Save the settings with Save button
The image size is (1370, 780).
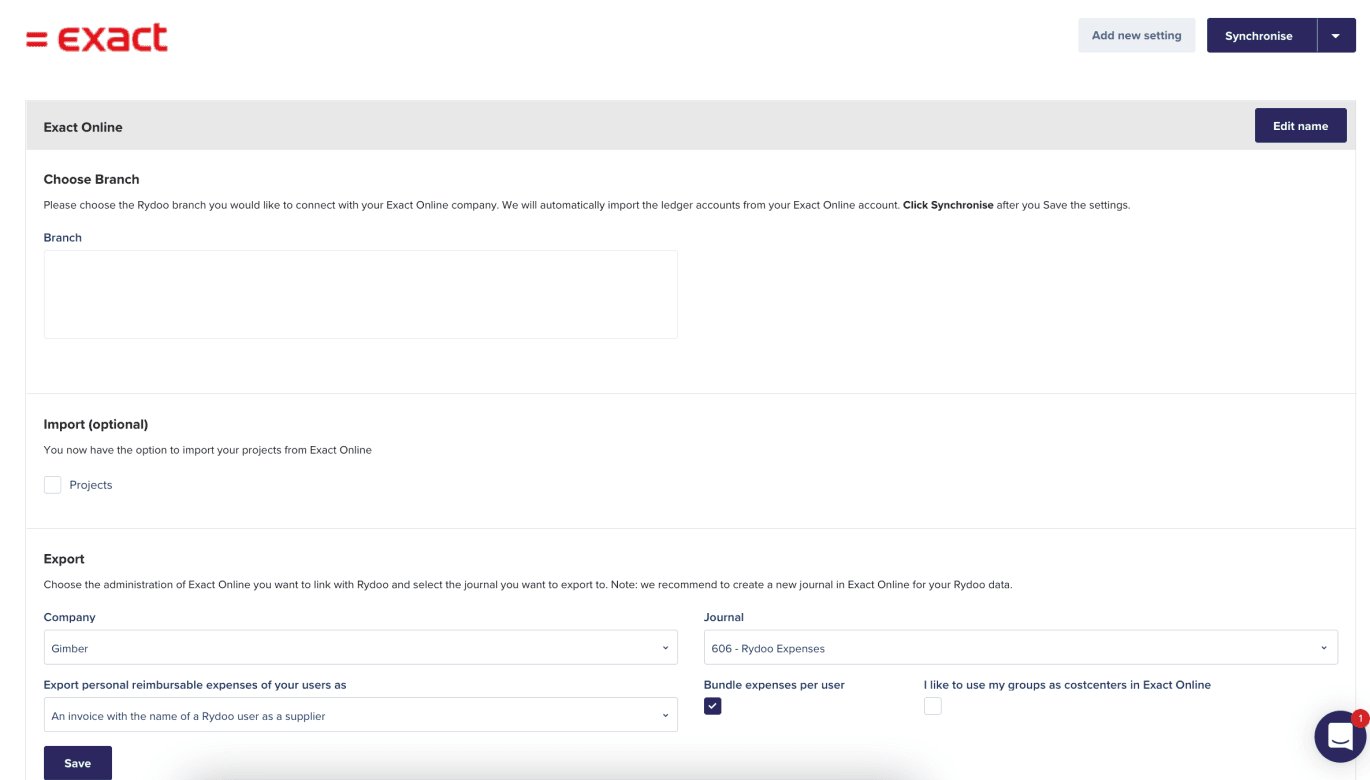pos(78,763)
